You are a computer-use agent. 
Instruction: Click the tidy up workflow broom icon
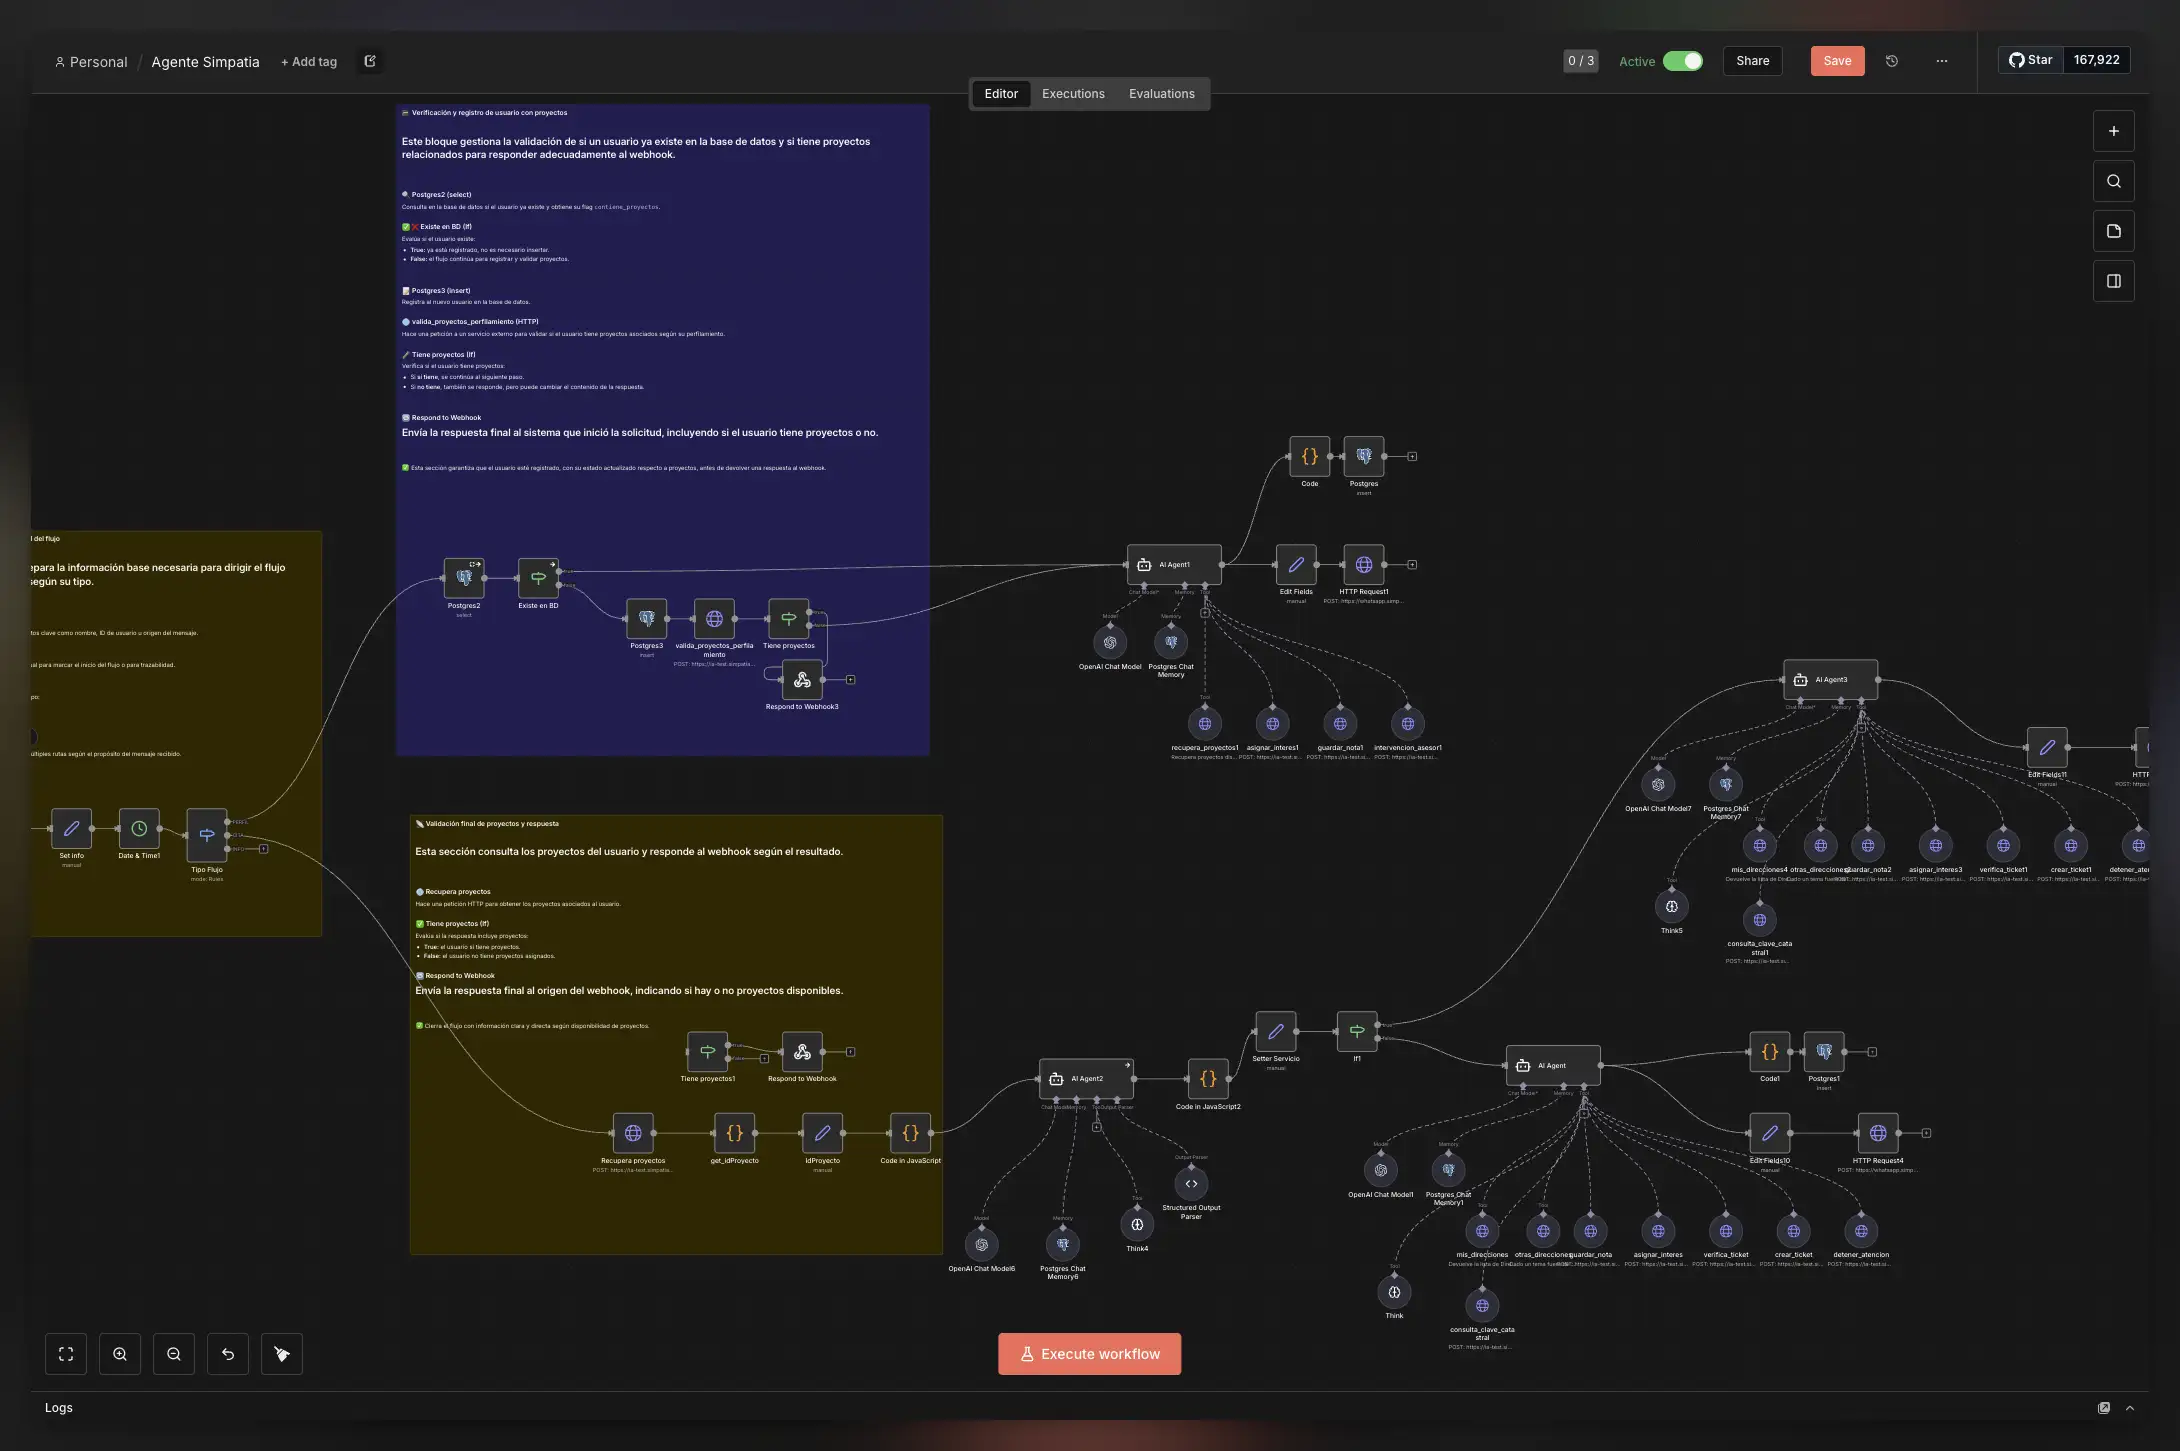click(282, 1354)
